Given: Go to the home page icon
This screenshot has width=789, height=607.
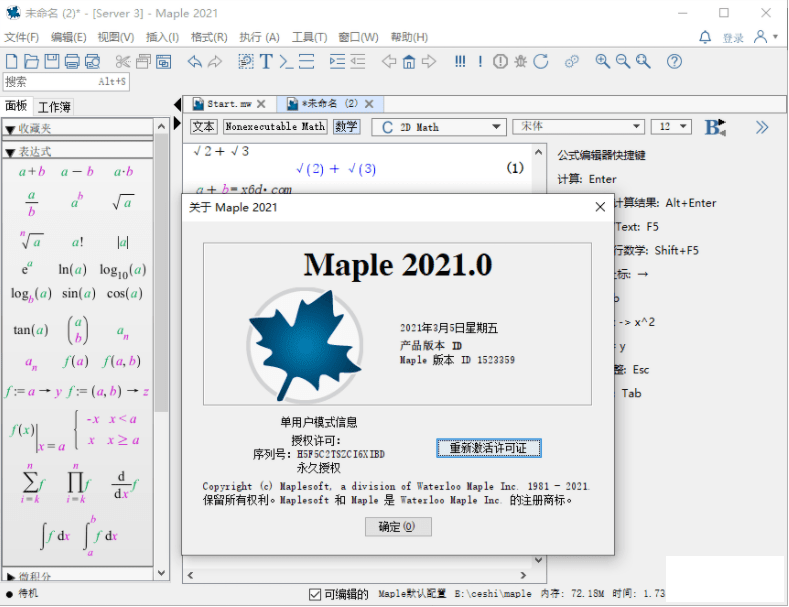Looking at the screenshot, I should tap(409, 61).
